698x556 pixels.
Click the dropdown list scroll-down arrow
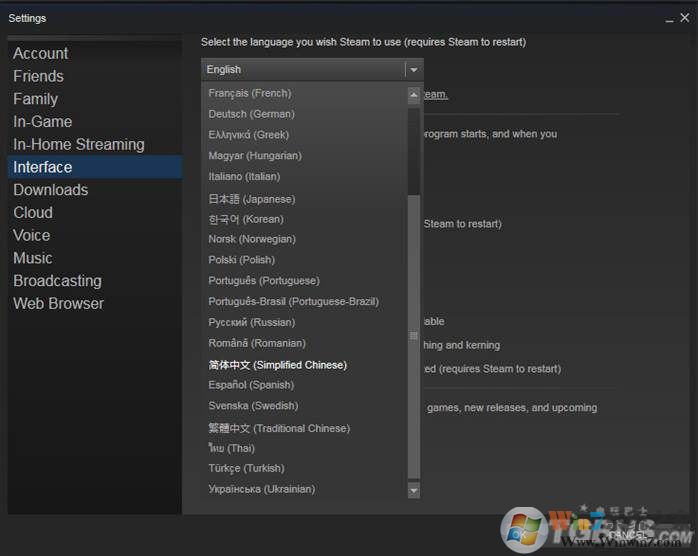coord(414,490)
